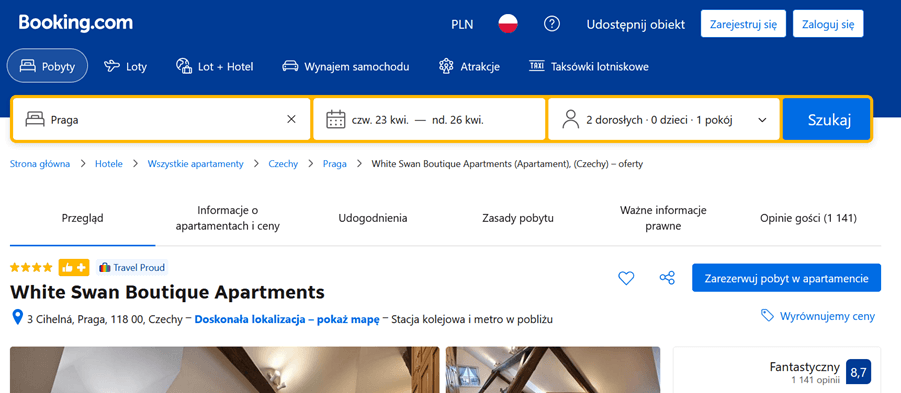This screenshot has width=901, height=393.
Task: Click the Atrakcje ferris wheel icon
Action: pos(446,66)
